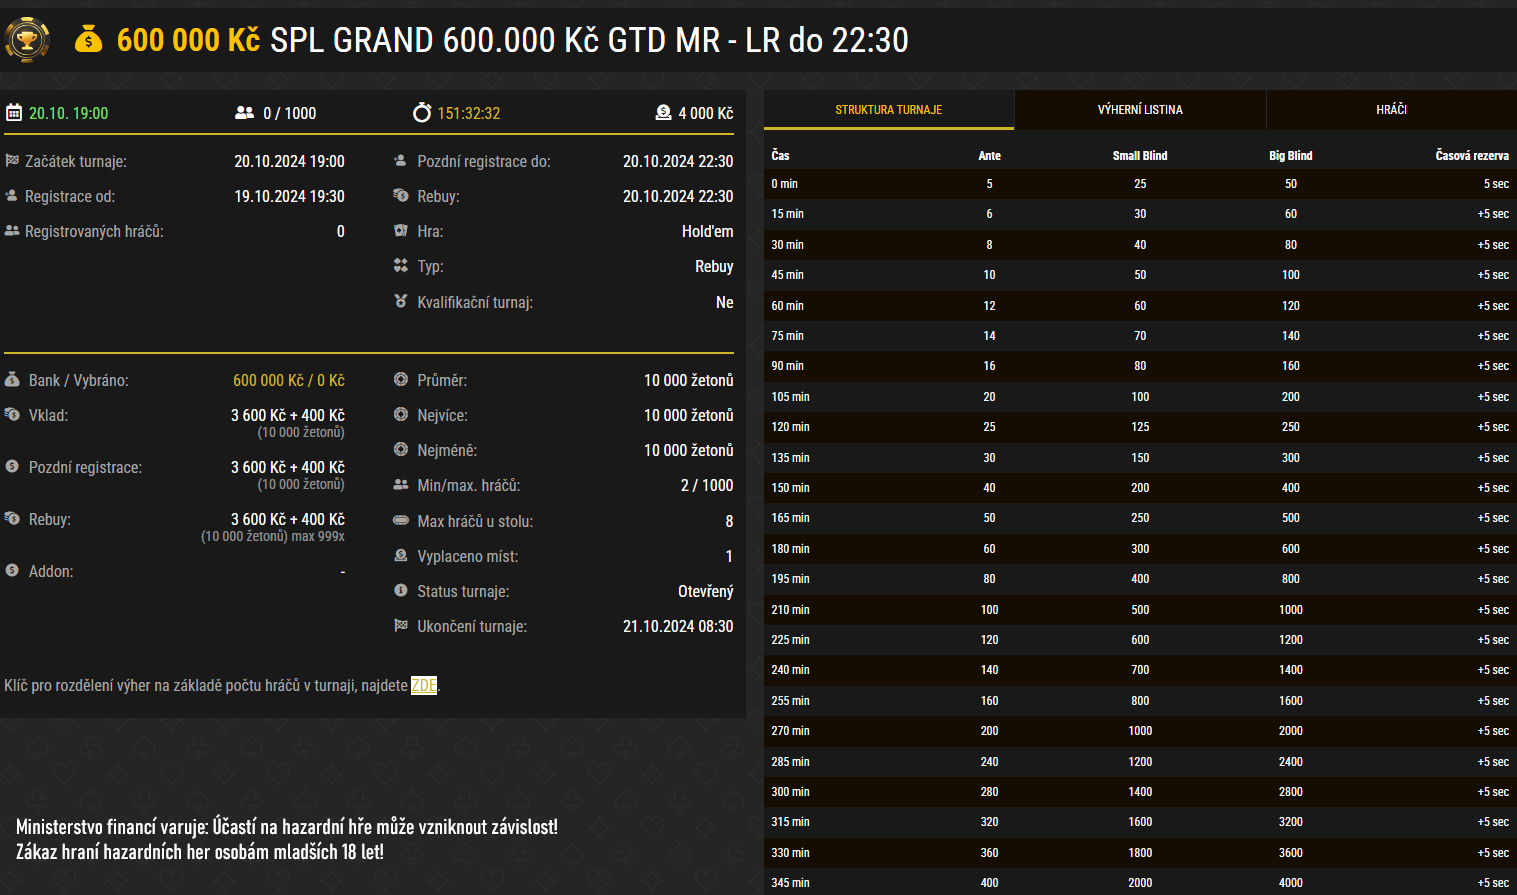Click the Časová rezerva column header
The width and height of the screenshot is (1517, 895).
coord(1472,155)
